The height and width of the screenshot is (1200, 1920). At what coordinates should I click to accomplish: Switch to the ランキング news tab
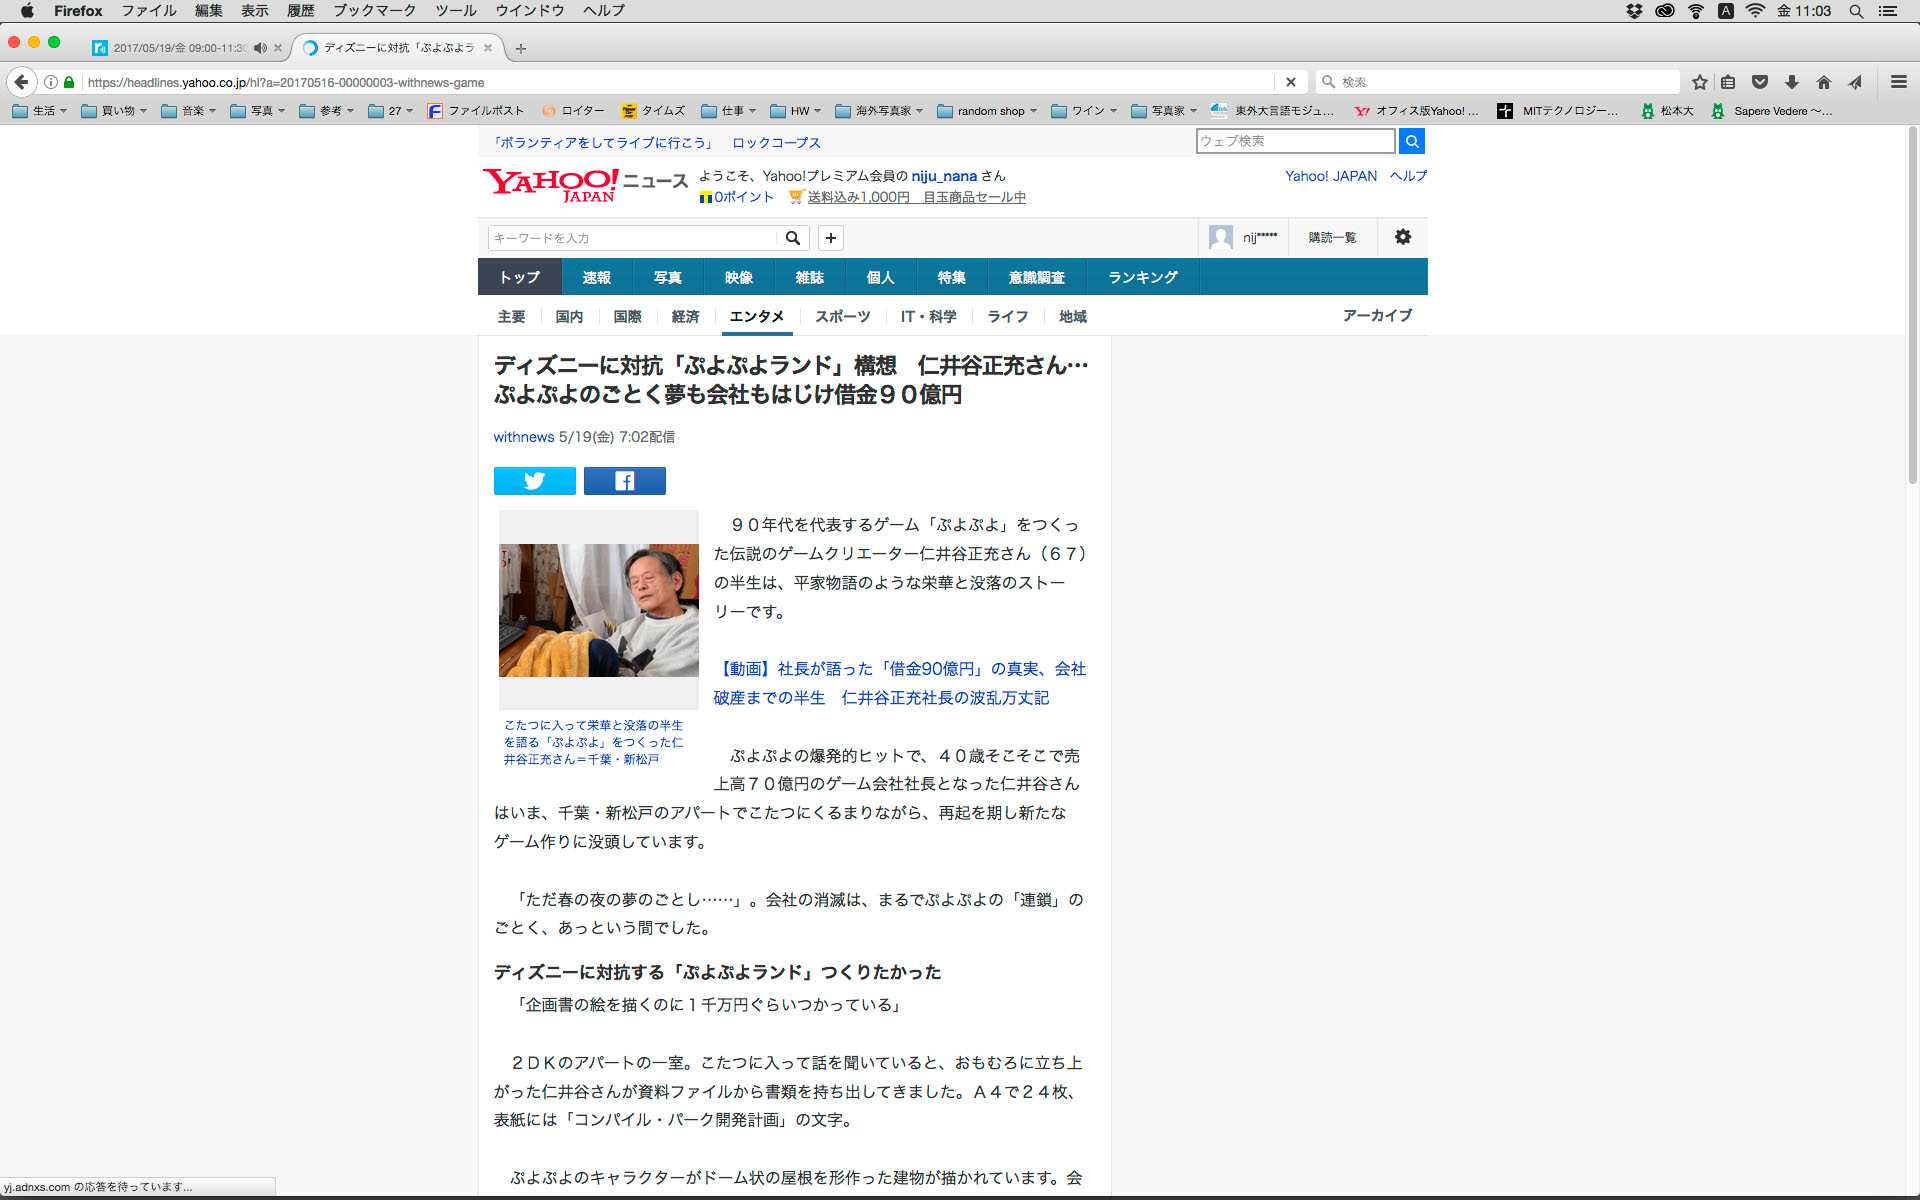coord(1142,277)
